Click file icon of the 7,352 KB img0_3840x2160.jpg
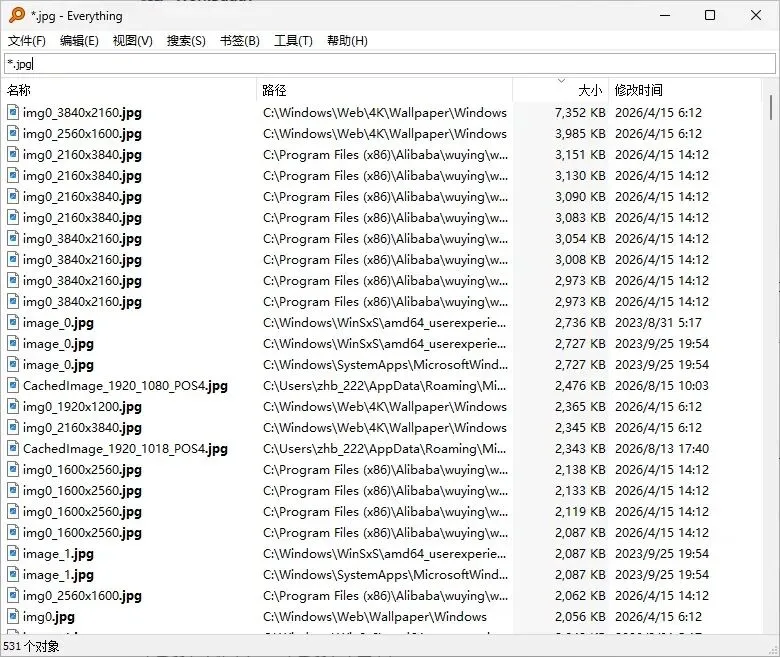Image resolution: width=780 pixels, height=657 pixels. 13,112
